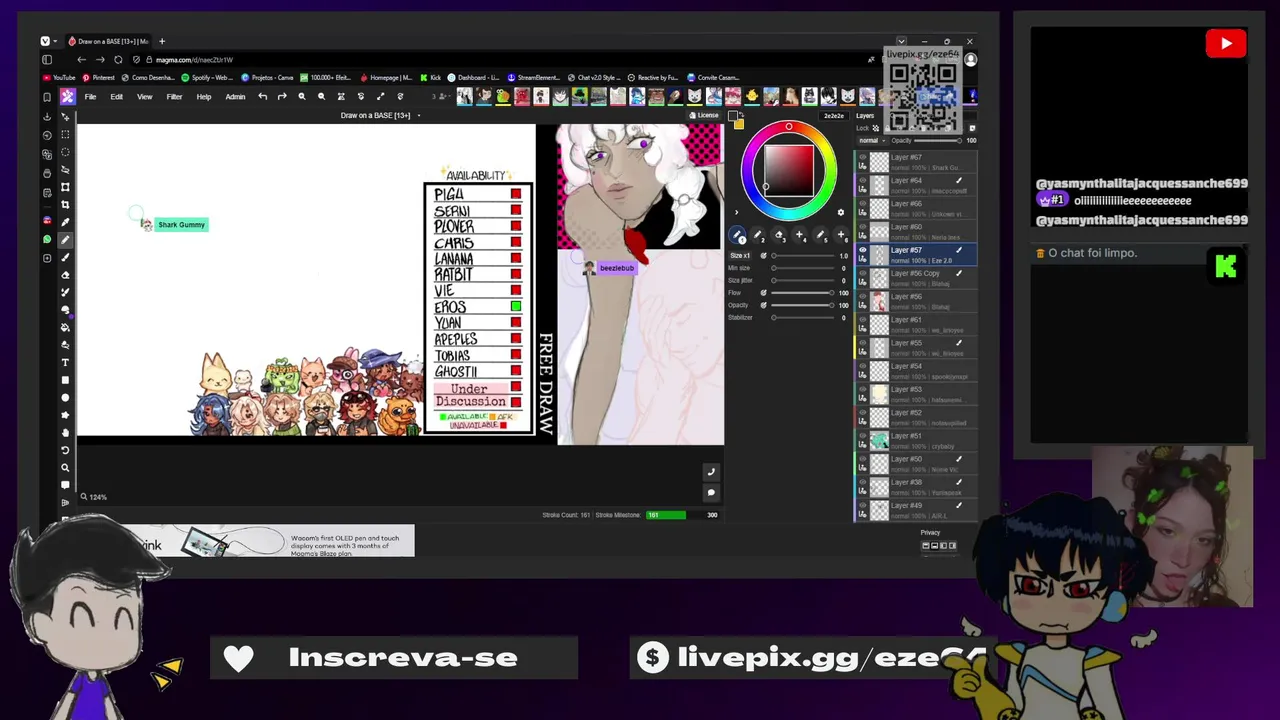
Task: Adjust the layer Opacity slider
Action: coord(939,140)
